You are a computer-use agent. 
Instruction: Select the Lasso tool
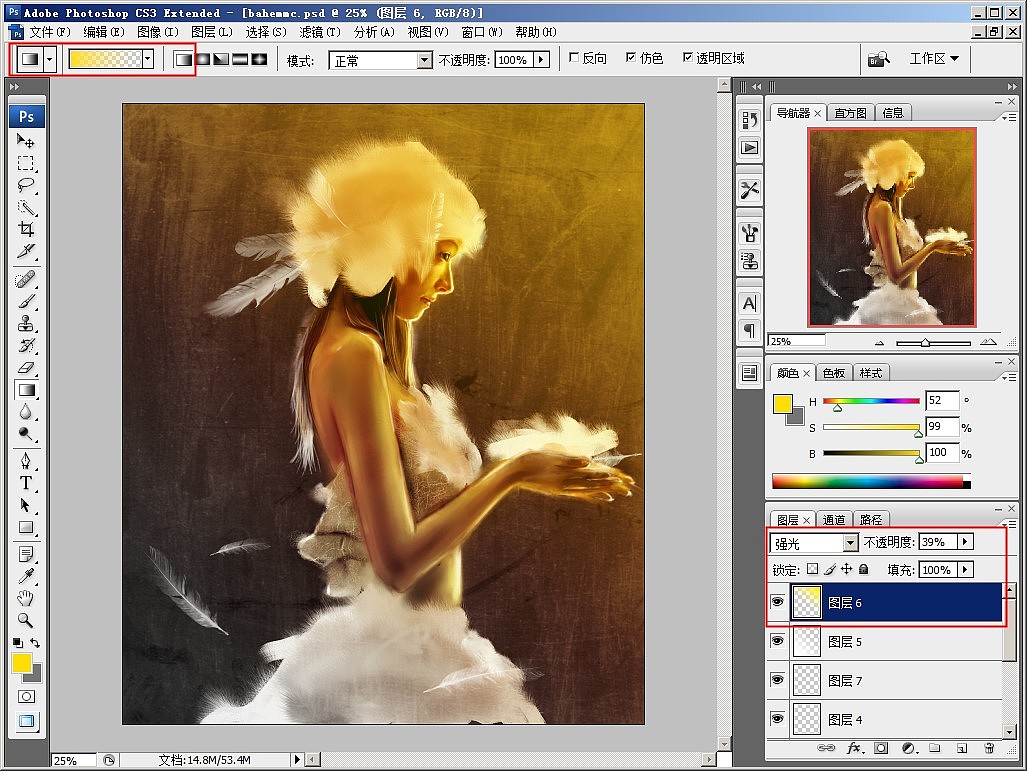[27, 185]
